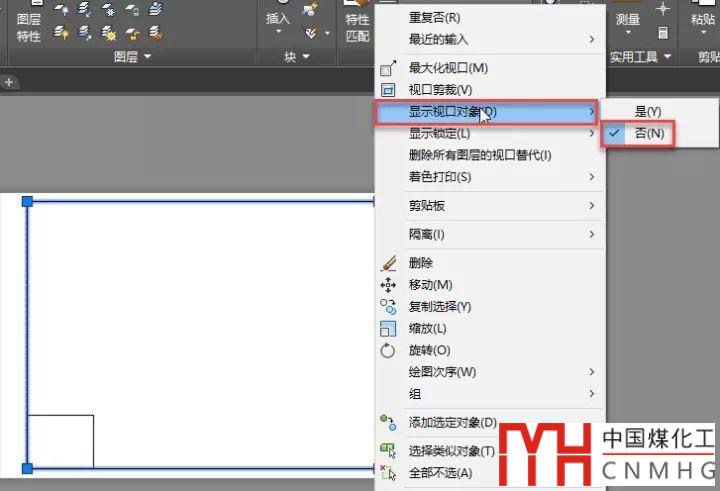Expand the 绘图次序(W) submenu
The image size is (720, 491).
(x=489, y=372)
